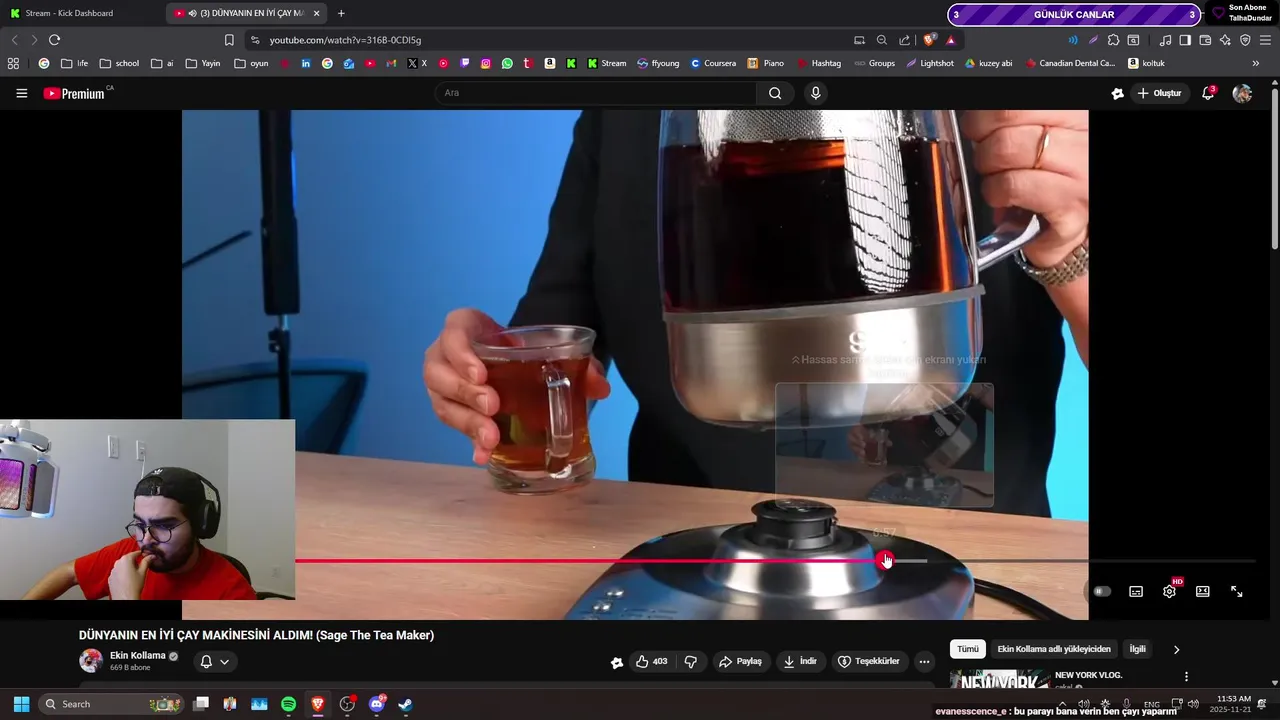Open more actions three-dot menu under video

click(924, 662)
